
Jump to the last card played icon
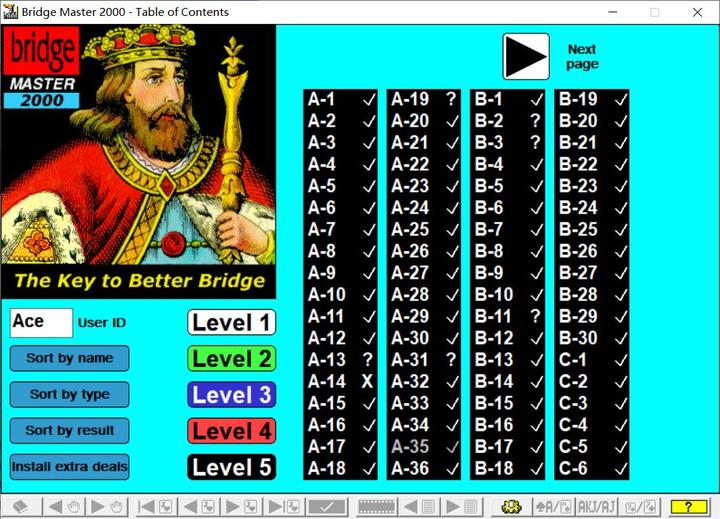click(284, 507)
